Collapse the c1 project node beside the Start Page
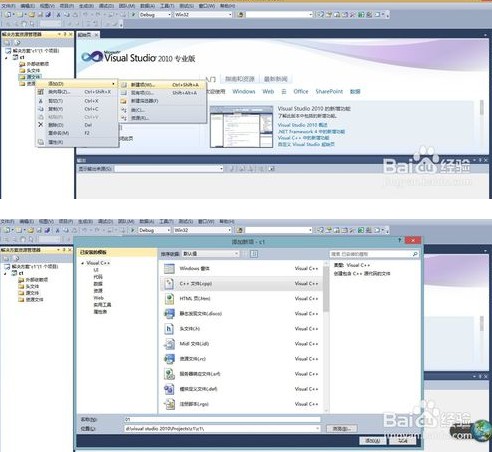The height and width of the screenshot is (452, 492). (x=6, y=58)
